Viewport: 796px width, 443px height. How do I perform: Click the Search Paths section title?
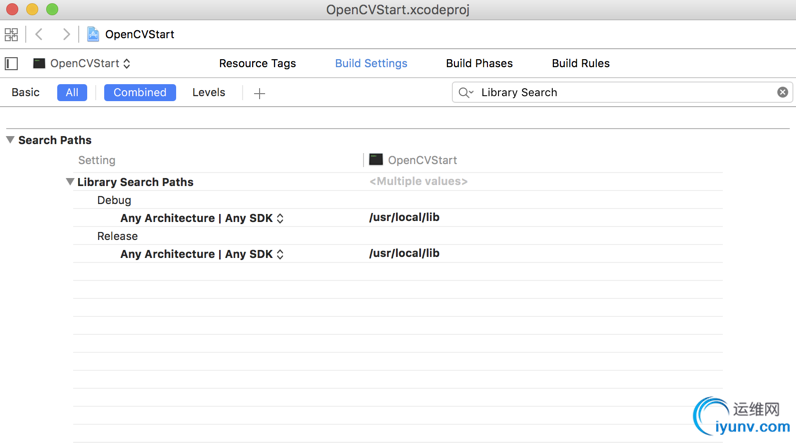[x=55, y=140]
